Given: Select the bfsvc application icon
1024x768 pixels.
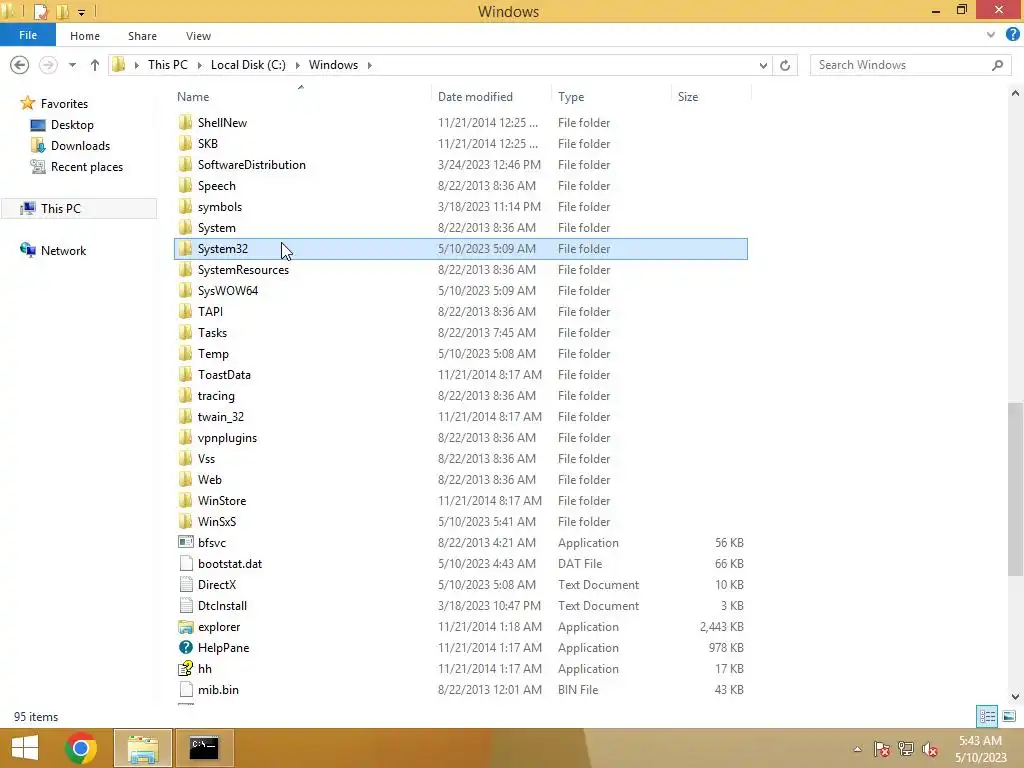Looking at the screenshot, I should pyautogui.click(x=185, y=542).
